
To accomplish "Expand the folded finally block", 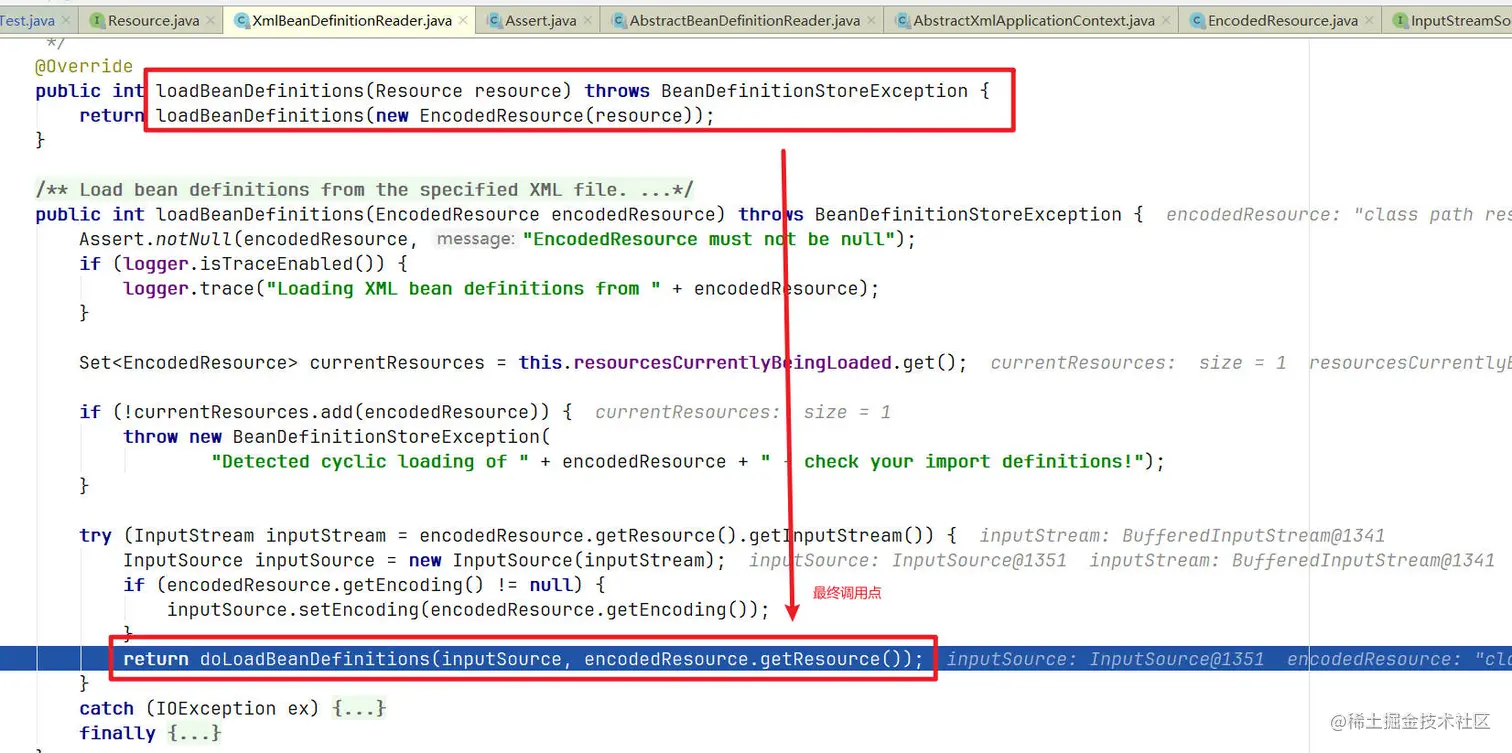I will click(195, 734).
